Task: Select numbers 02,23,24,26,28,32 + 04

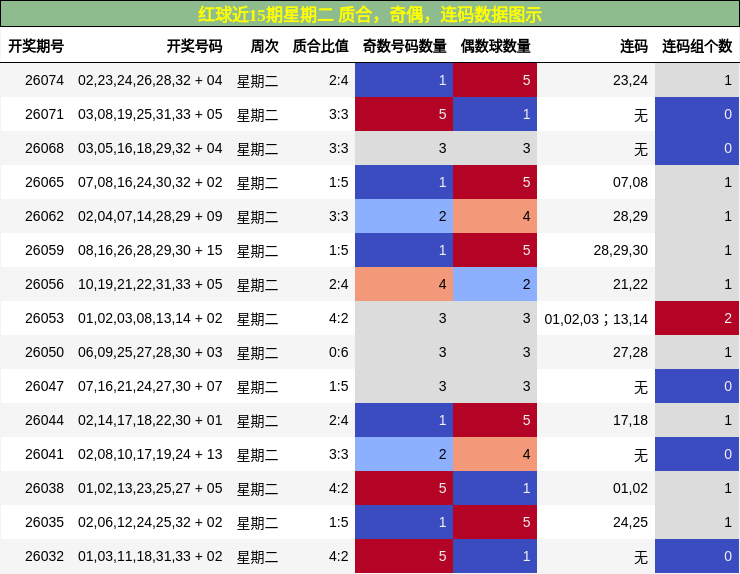Action: pos(150,80)
